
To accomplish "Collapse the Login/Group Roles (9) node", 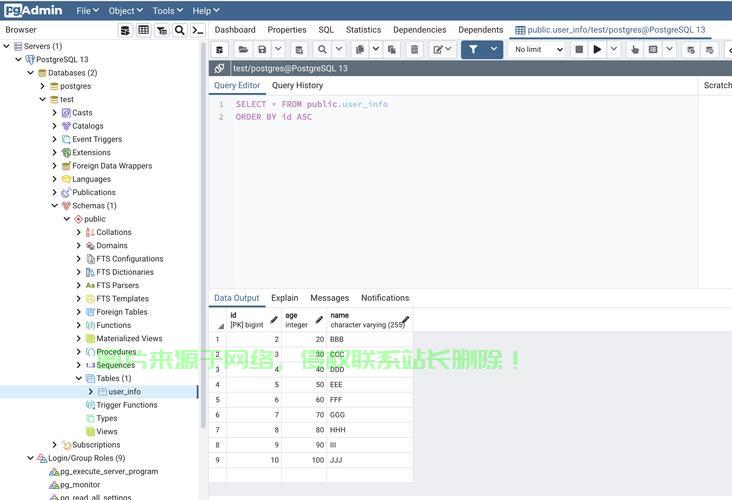I will [30, 458].
